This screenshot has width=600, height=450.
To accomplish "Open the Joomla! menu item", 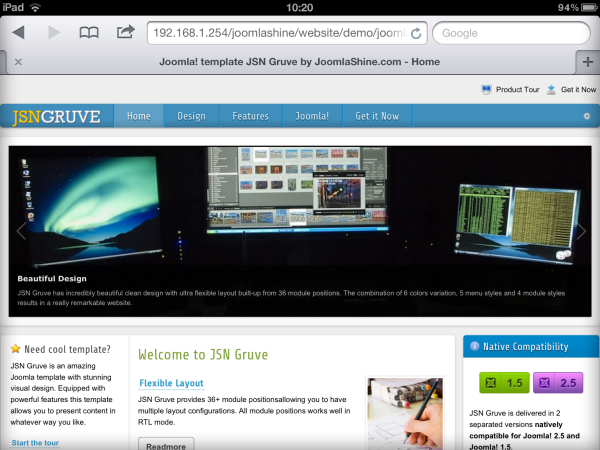I will pos(312,116).
